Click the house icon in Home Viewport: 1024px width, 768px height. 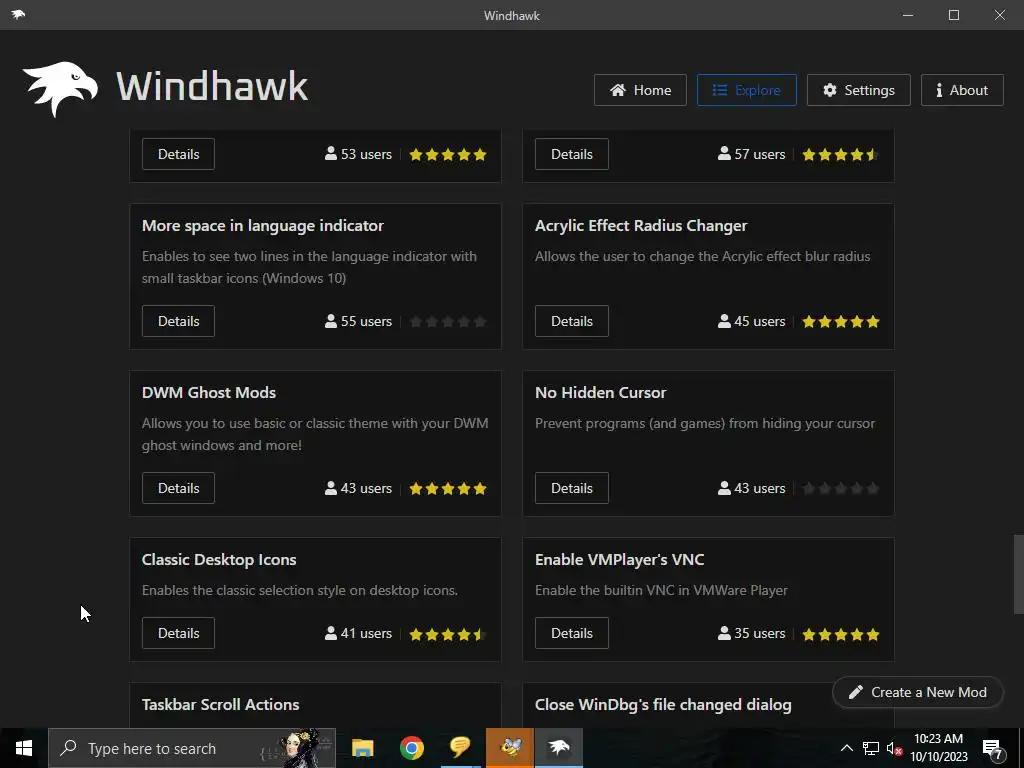tap(618, 90)
